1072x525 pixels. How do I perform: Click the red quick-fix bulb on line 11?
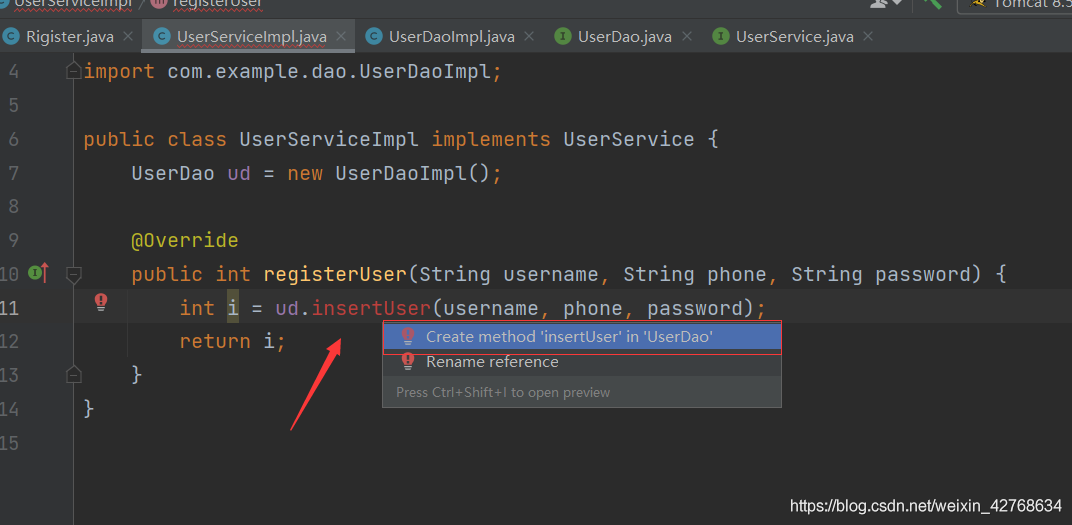coord(101,302)
